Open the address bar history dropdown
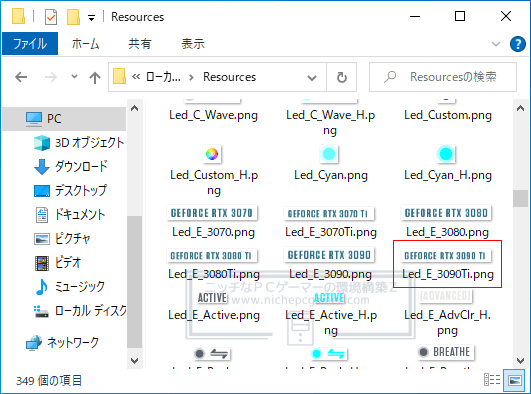 point(312,78)
